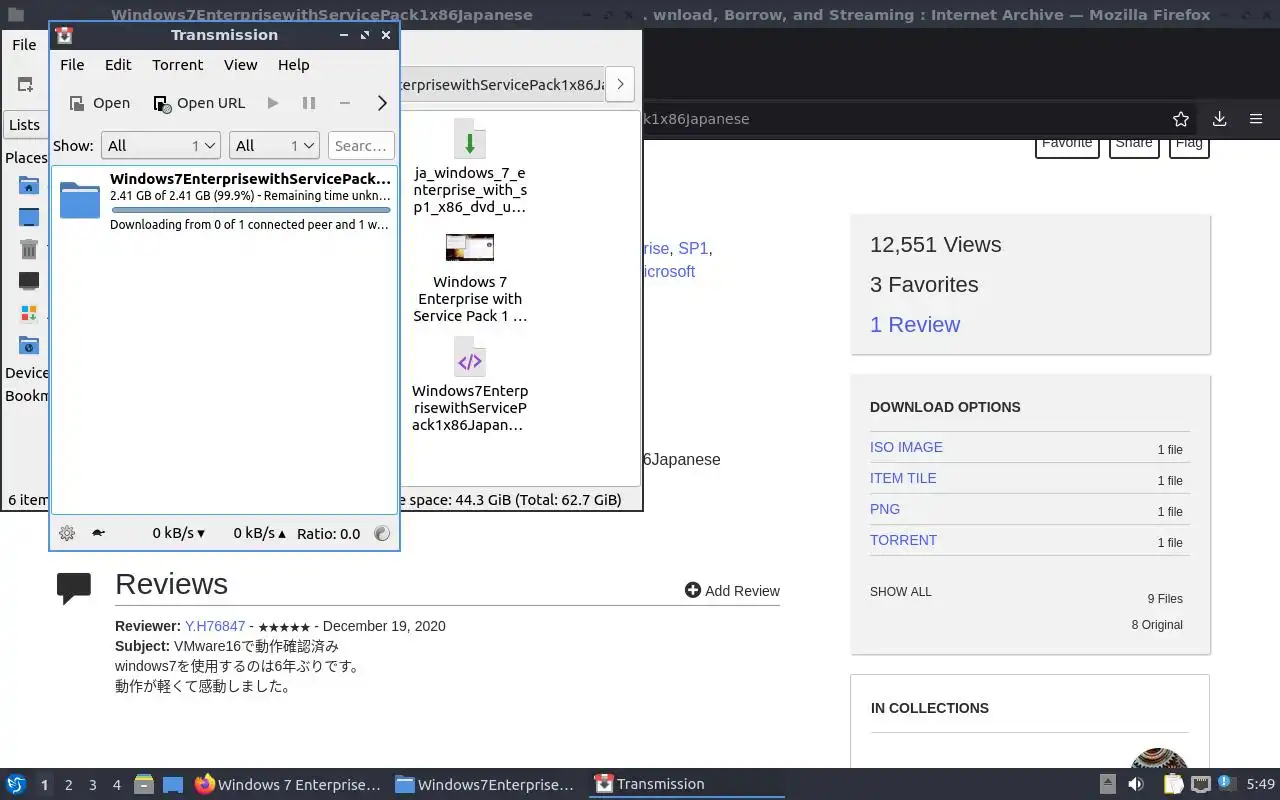Open Home folder in Places sidebar
Image resolution: width=1280 pixels, height=800 pixels.
pyautogui.click(x=29, y=185)
